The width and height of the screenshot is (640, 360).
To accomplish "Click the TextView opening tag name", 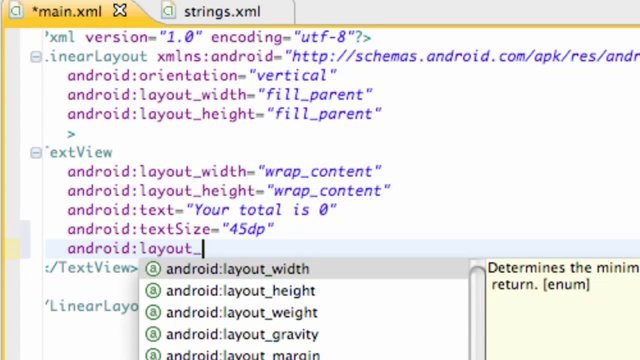I will pyautogui.click(x=79, y=153).
